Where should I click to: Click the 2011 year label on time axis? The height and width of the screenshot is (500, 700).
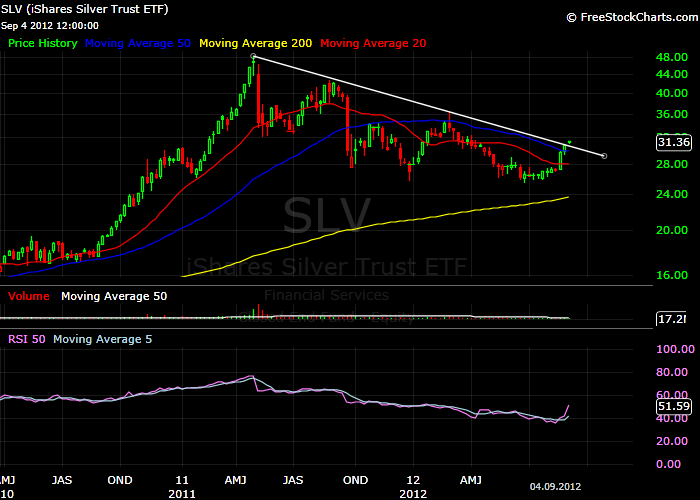tap(182, 494)
